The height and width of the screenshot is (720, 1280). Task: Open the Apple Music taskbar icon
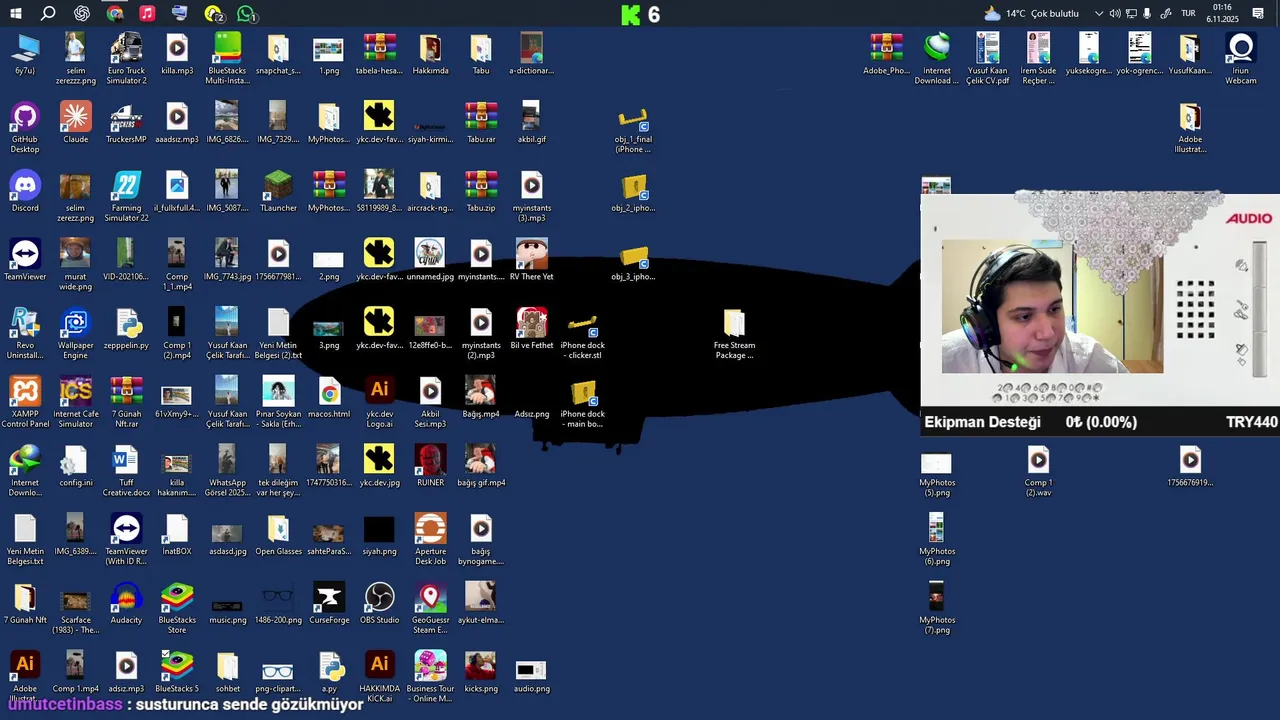[x=147, y=14]
